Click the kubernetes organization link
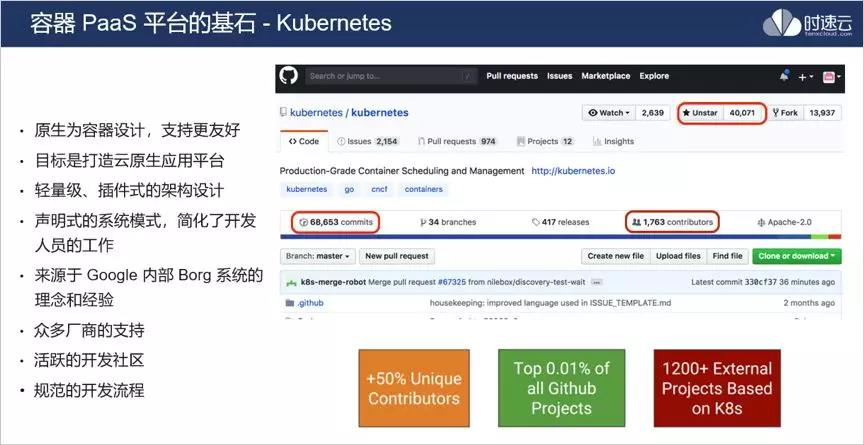The height and width of the screenshot is (445, 864). 316,112
